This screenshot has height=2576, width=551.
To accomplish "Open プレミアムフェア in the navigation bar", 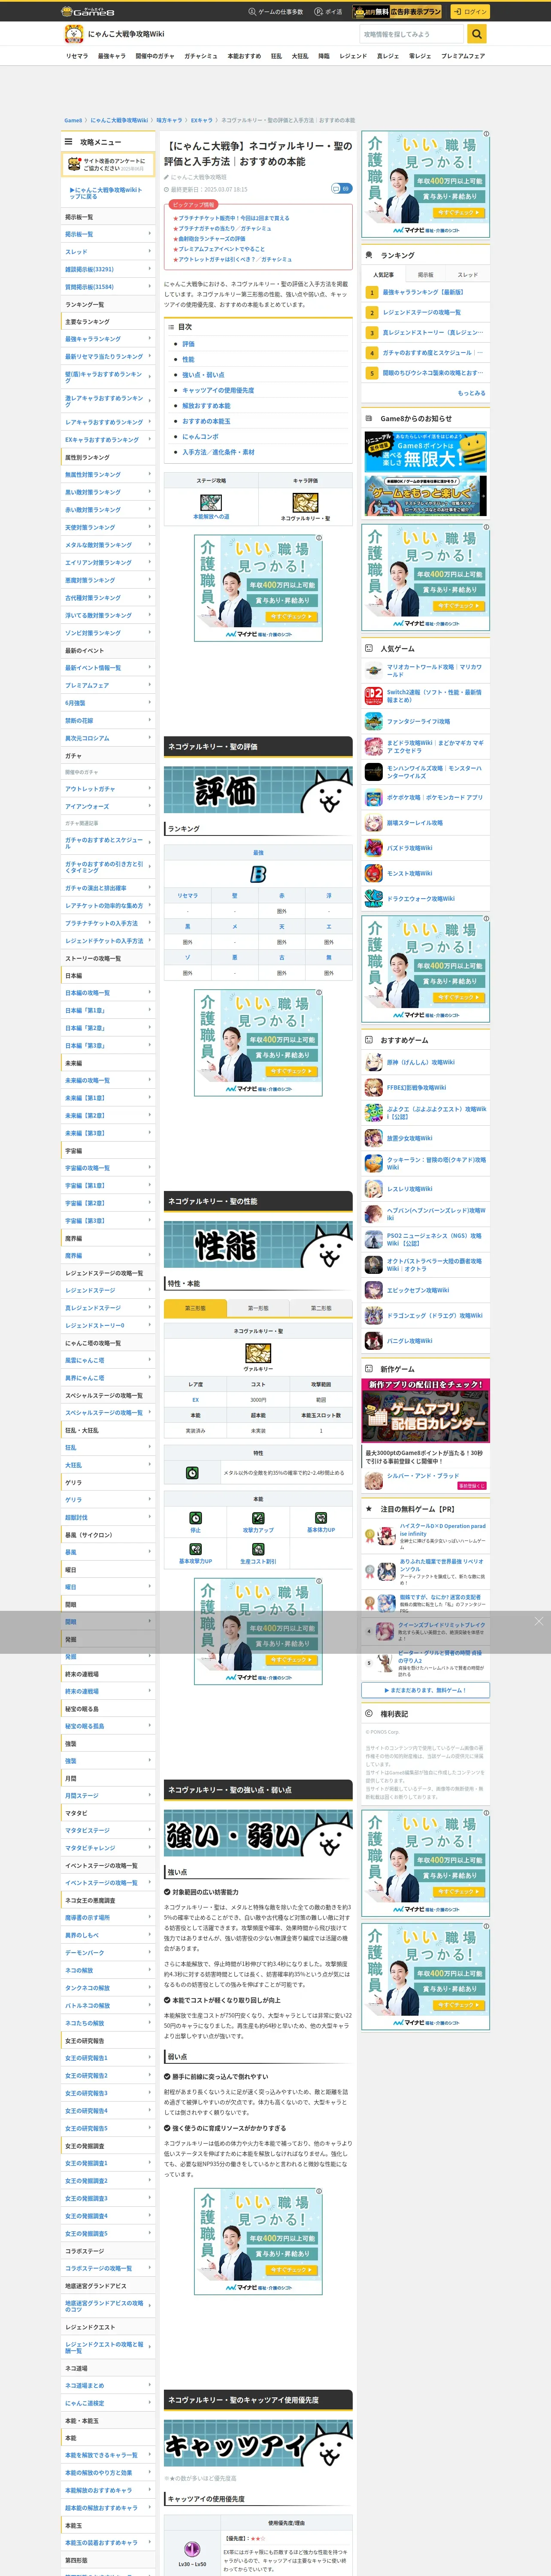I will (x=463, y=56).
